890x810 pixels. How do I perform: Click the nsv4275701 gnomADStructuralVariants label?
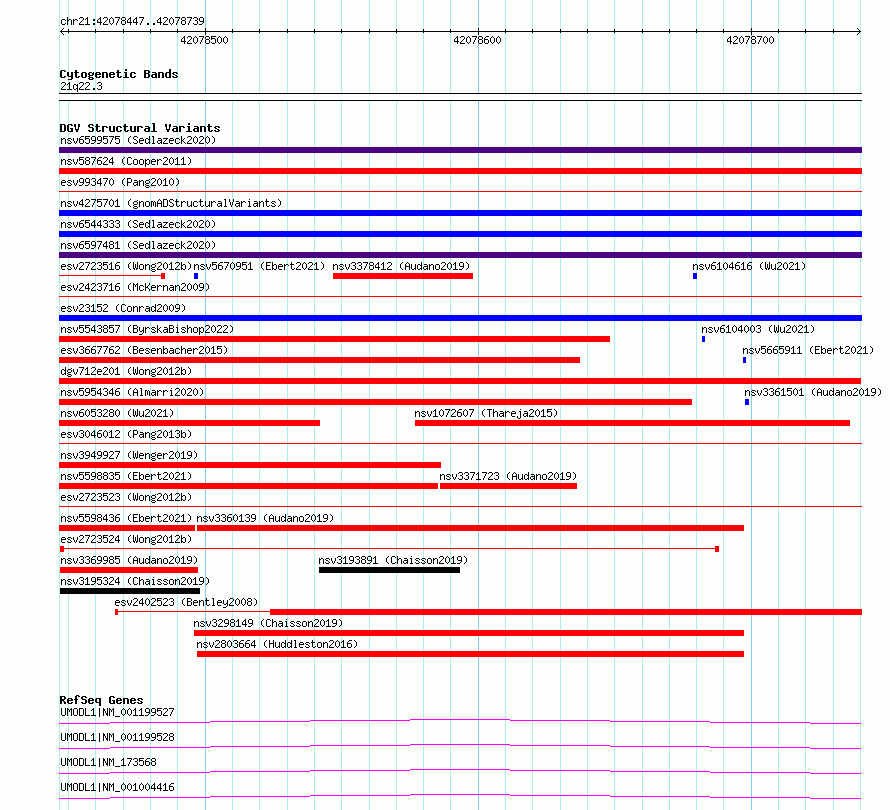tap(171, 203)
